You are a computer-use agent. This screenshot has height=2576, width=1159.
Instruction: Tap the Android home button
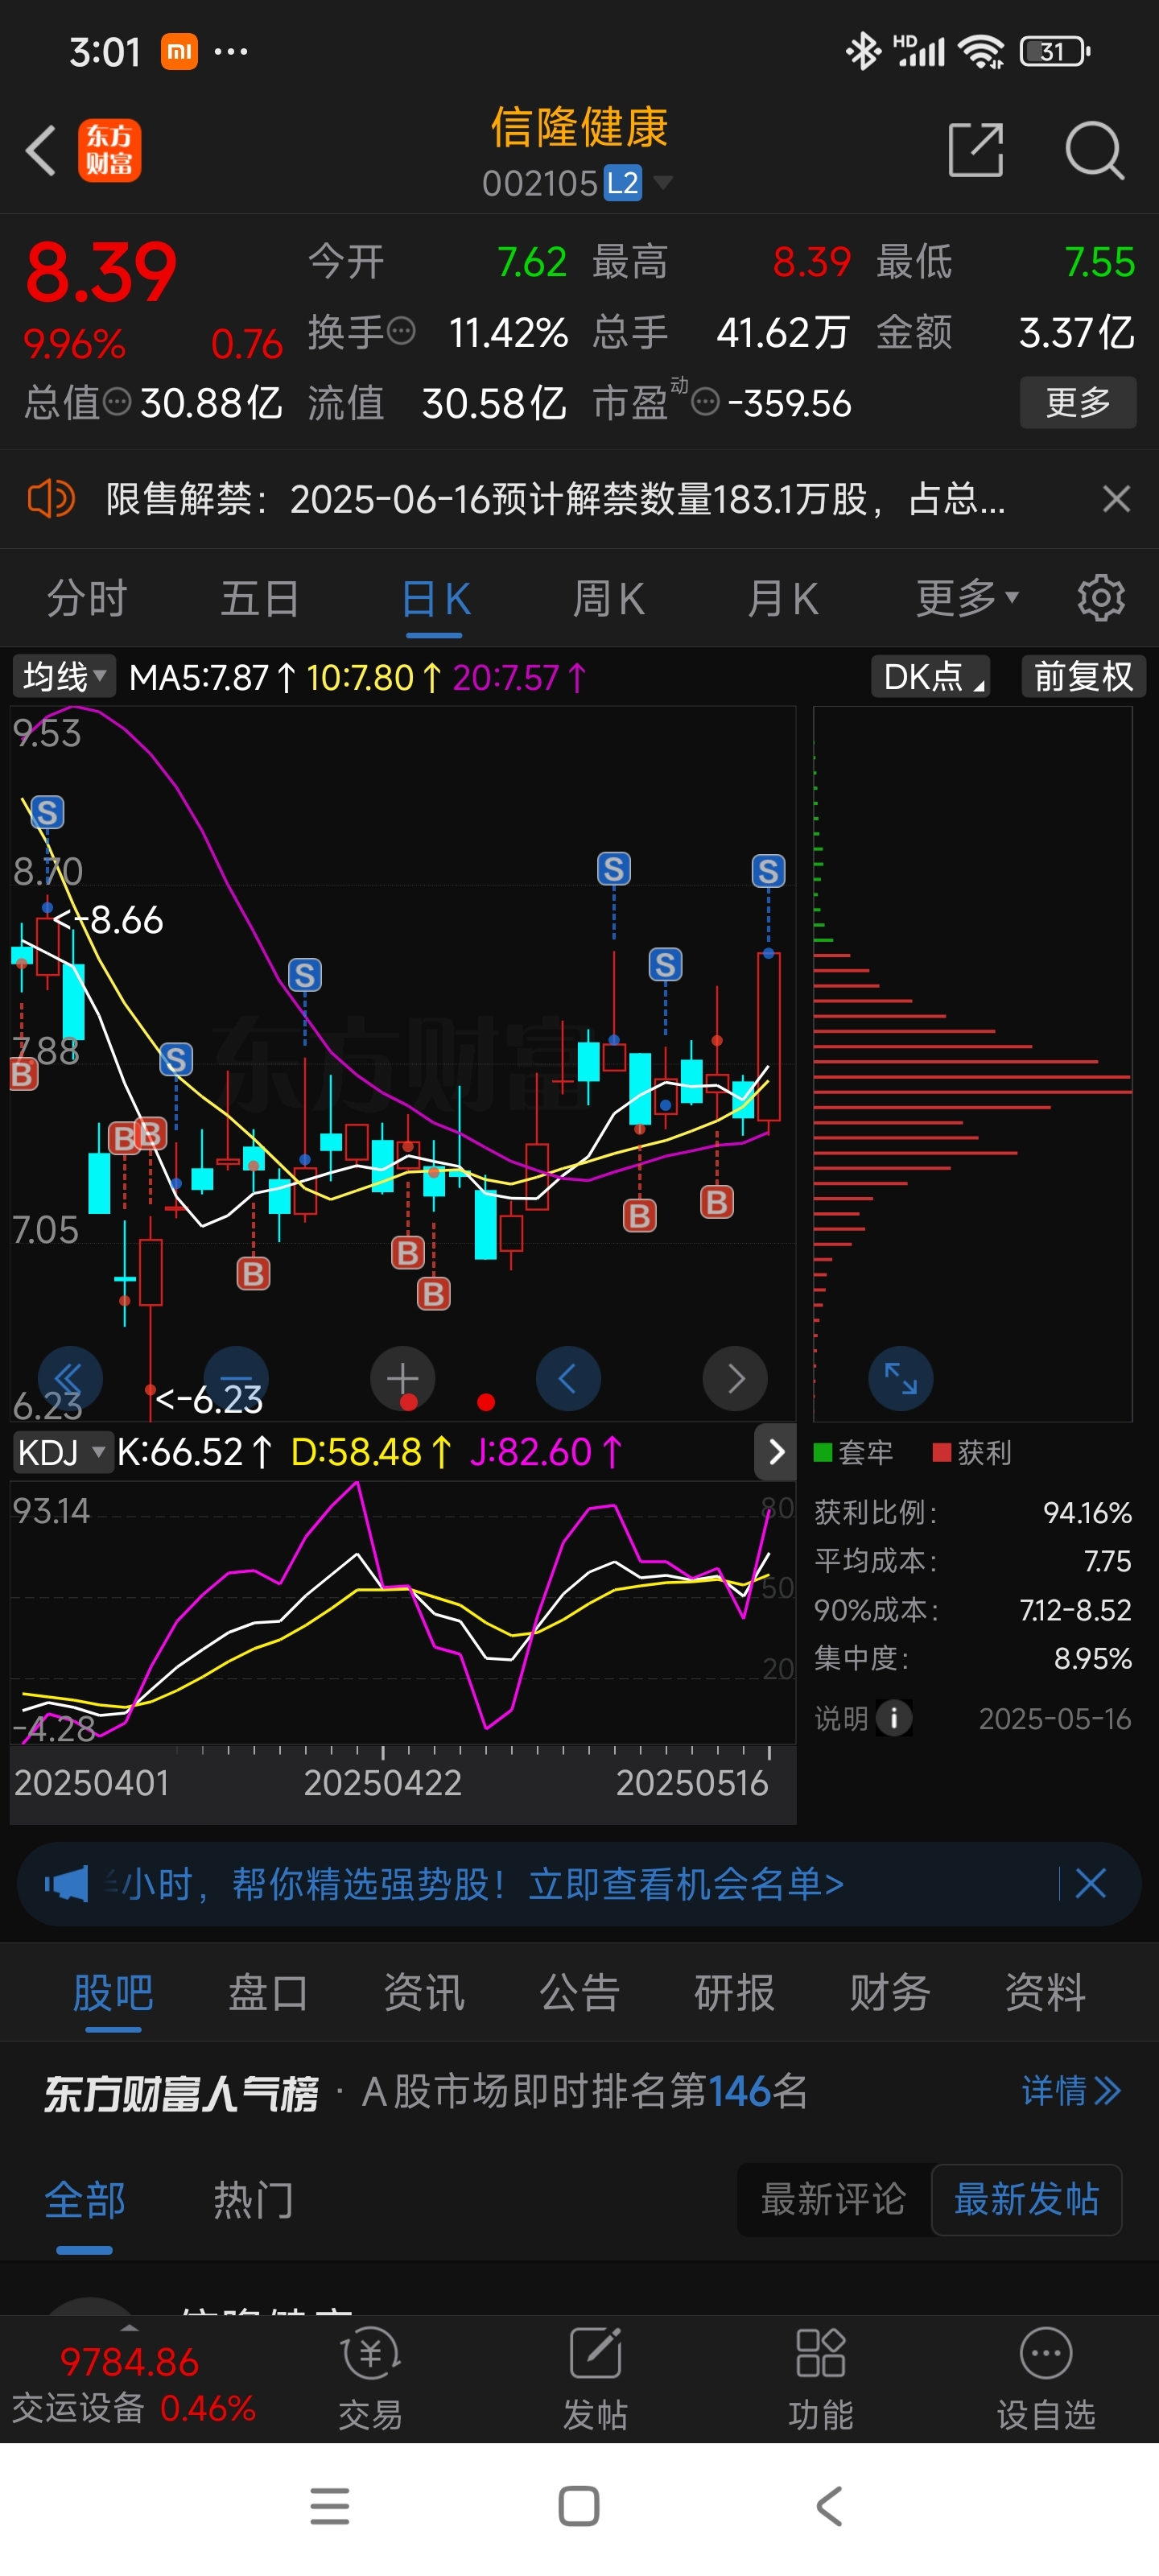pos(579,2506)
